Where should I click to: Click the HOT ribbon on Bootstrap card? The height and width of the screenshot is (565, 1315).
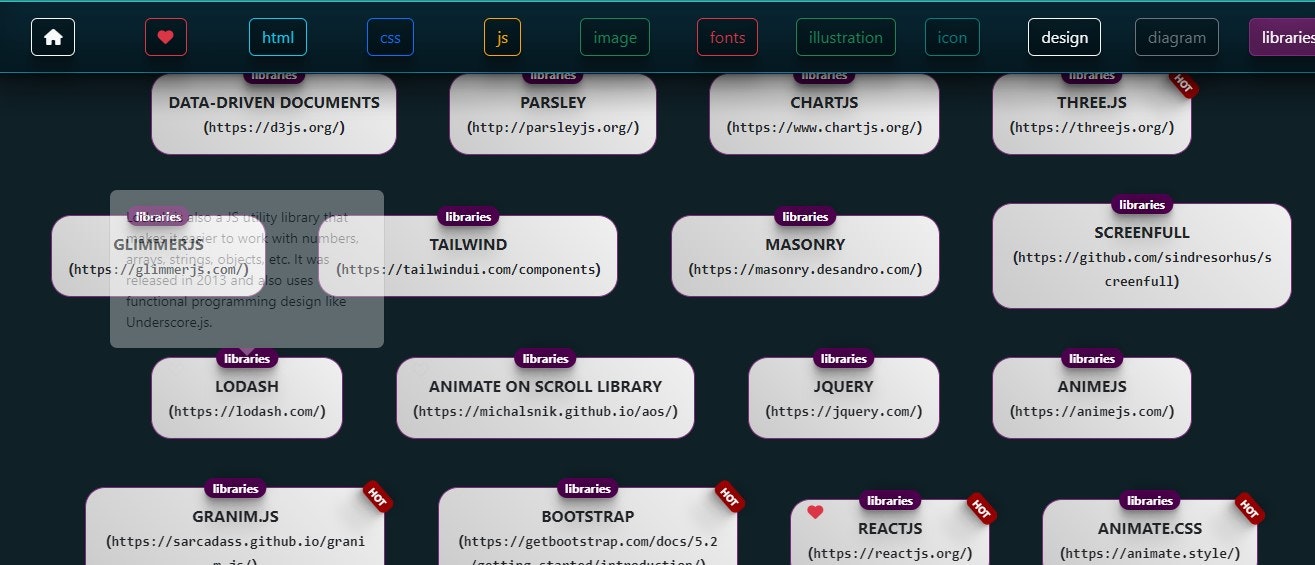[x=729, y=496]
